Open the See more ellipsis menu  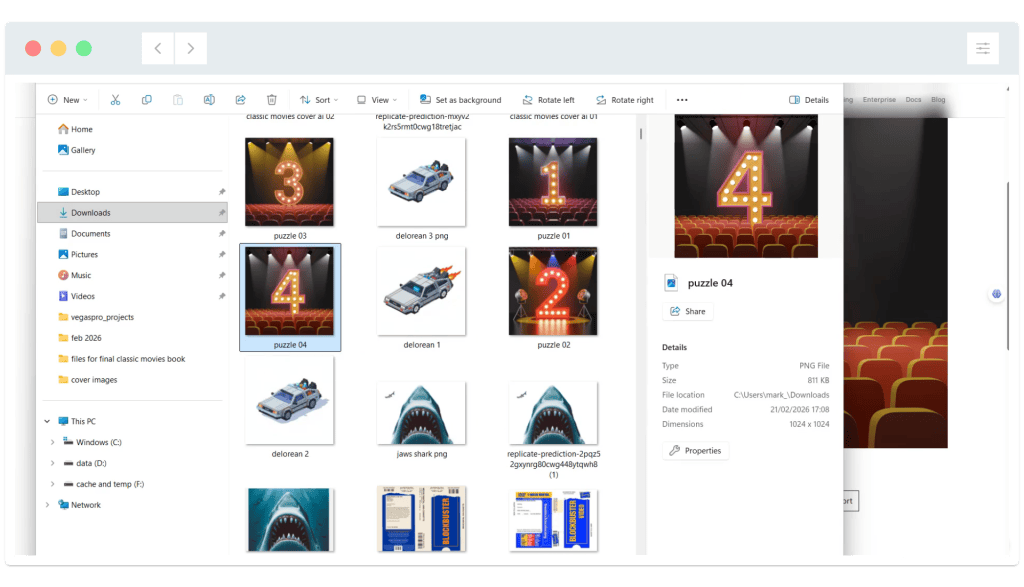[x=682, y=100]
